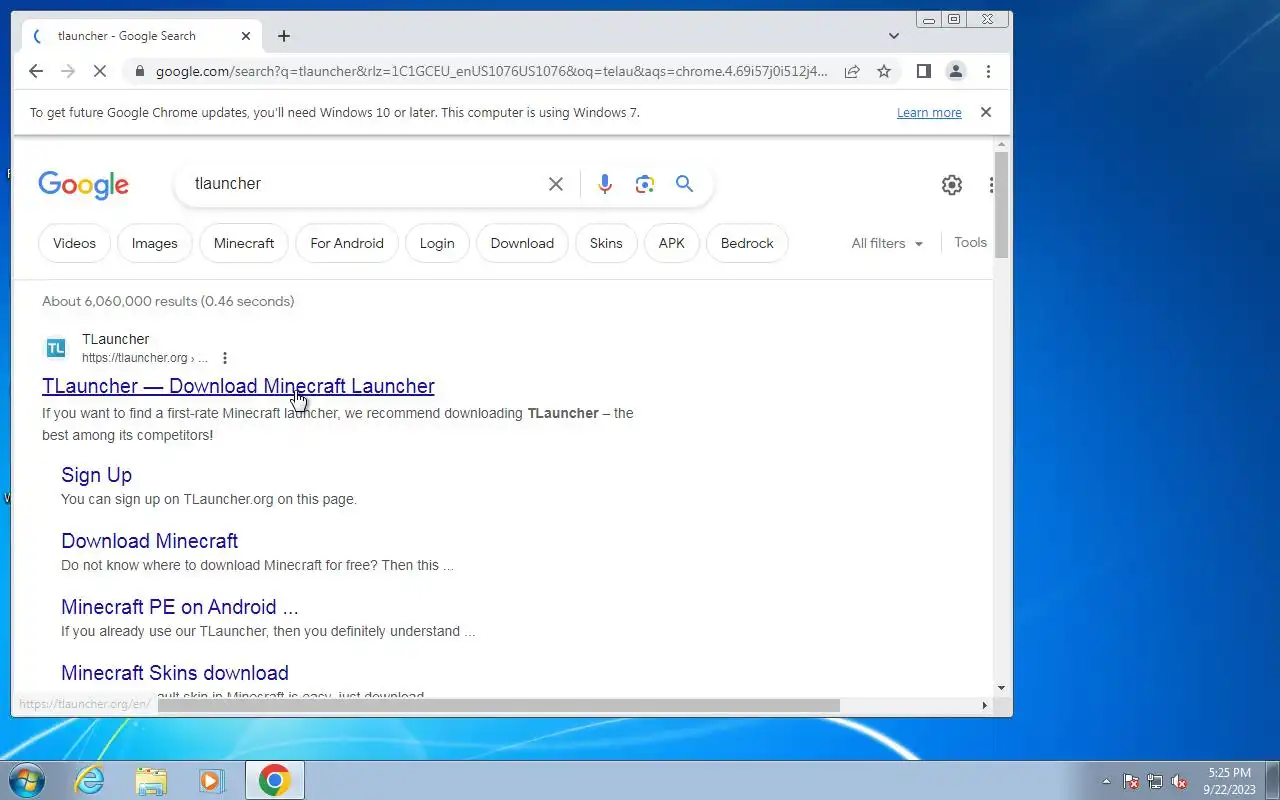The width and height of the screenshot is (1280, 800).
Task: Click the address bar URL
Action: click(492, 71)
